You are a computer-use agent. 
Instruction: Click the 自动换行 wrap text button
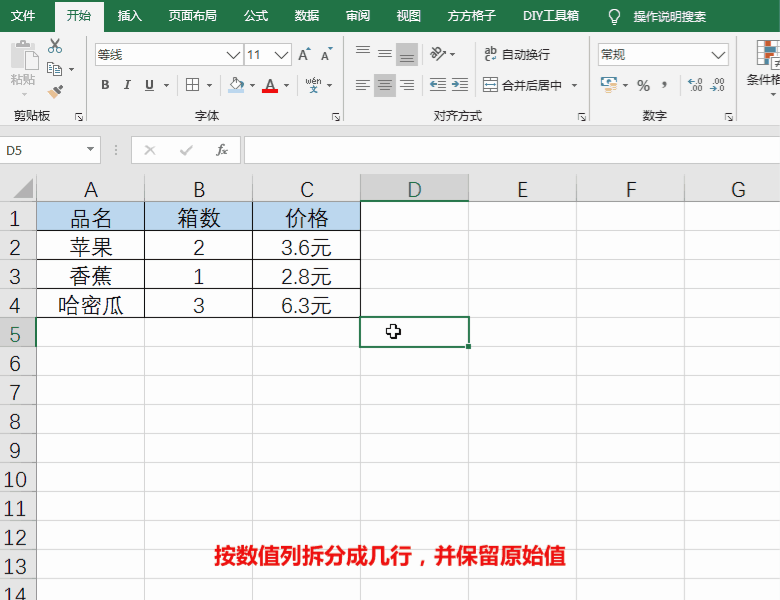pos(516,54)
